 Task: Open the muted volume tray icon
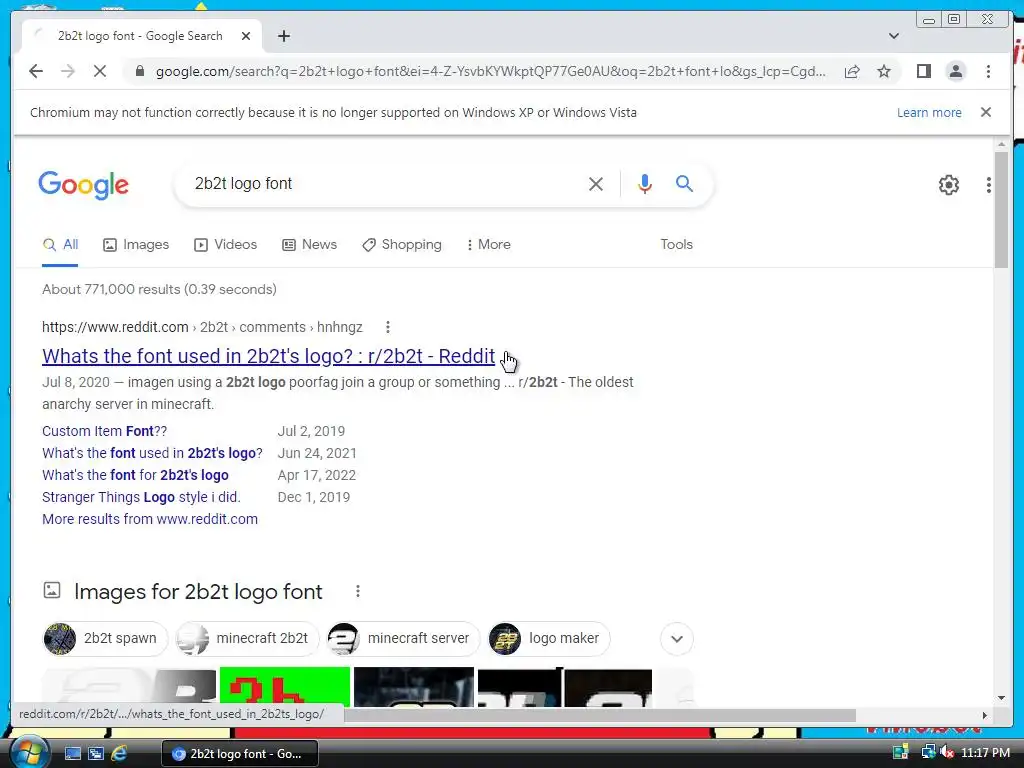pos(946,752)
